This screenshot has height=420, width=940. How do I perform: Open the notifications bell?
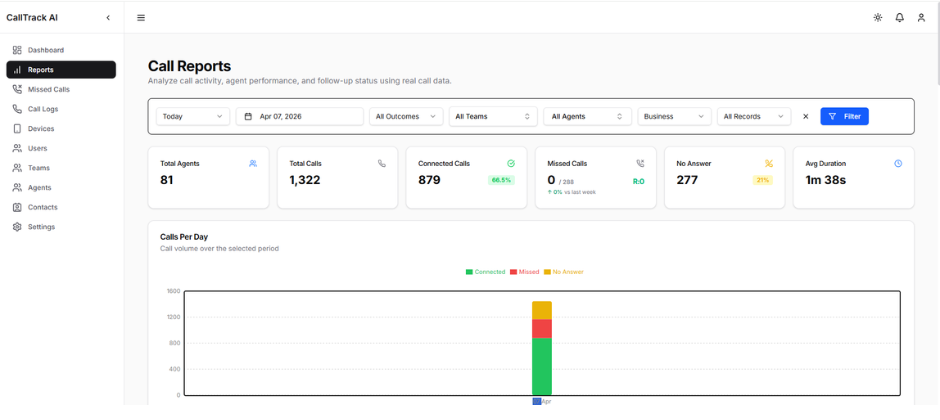(899, 17)
